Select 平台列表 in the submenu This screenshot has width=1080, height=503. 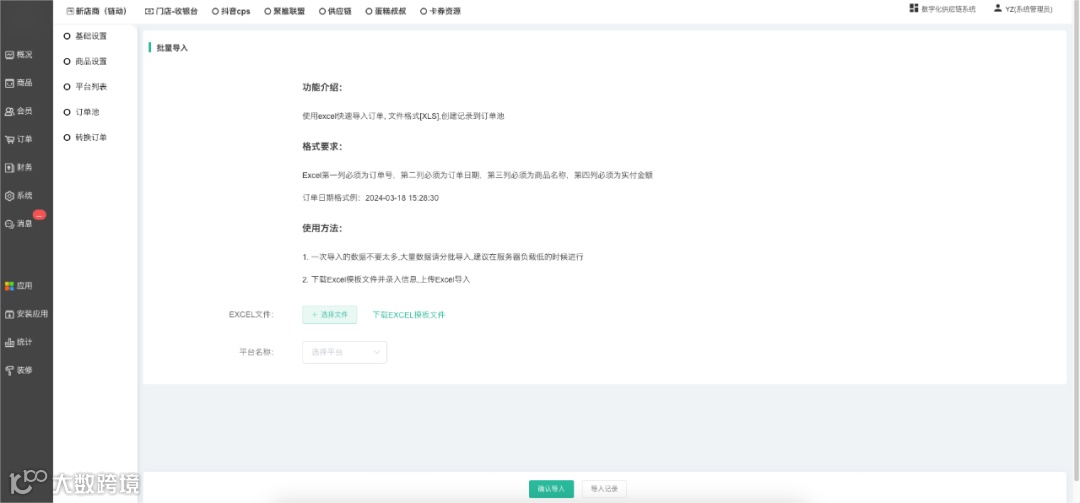[85, 87]
